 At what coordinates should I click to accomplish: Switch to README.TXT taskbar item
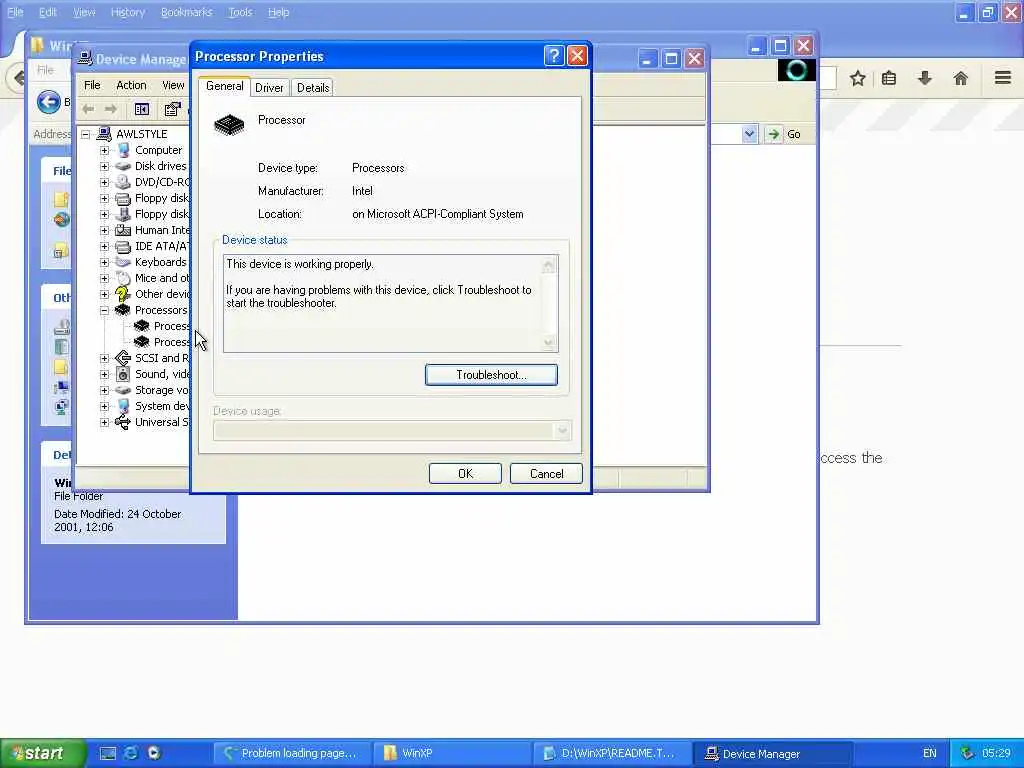coord(611,753)
